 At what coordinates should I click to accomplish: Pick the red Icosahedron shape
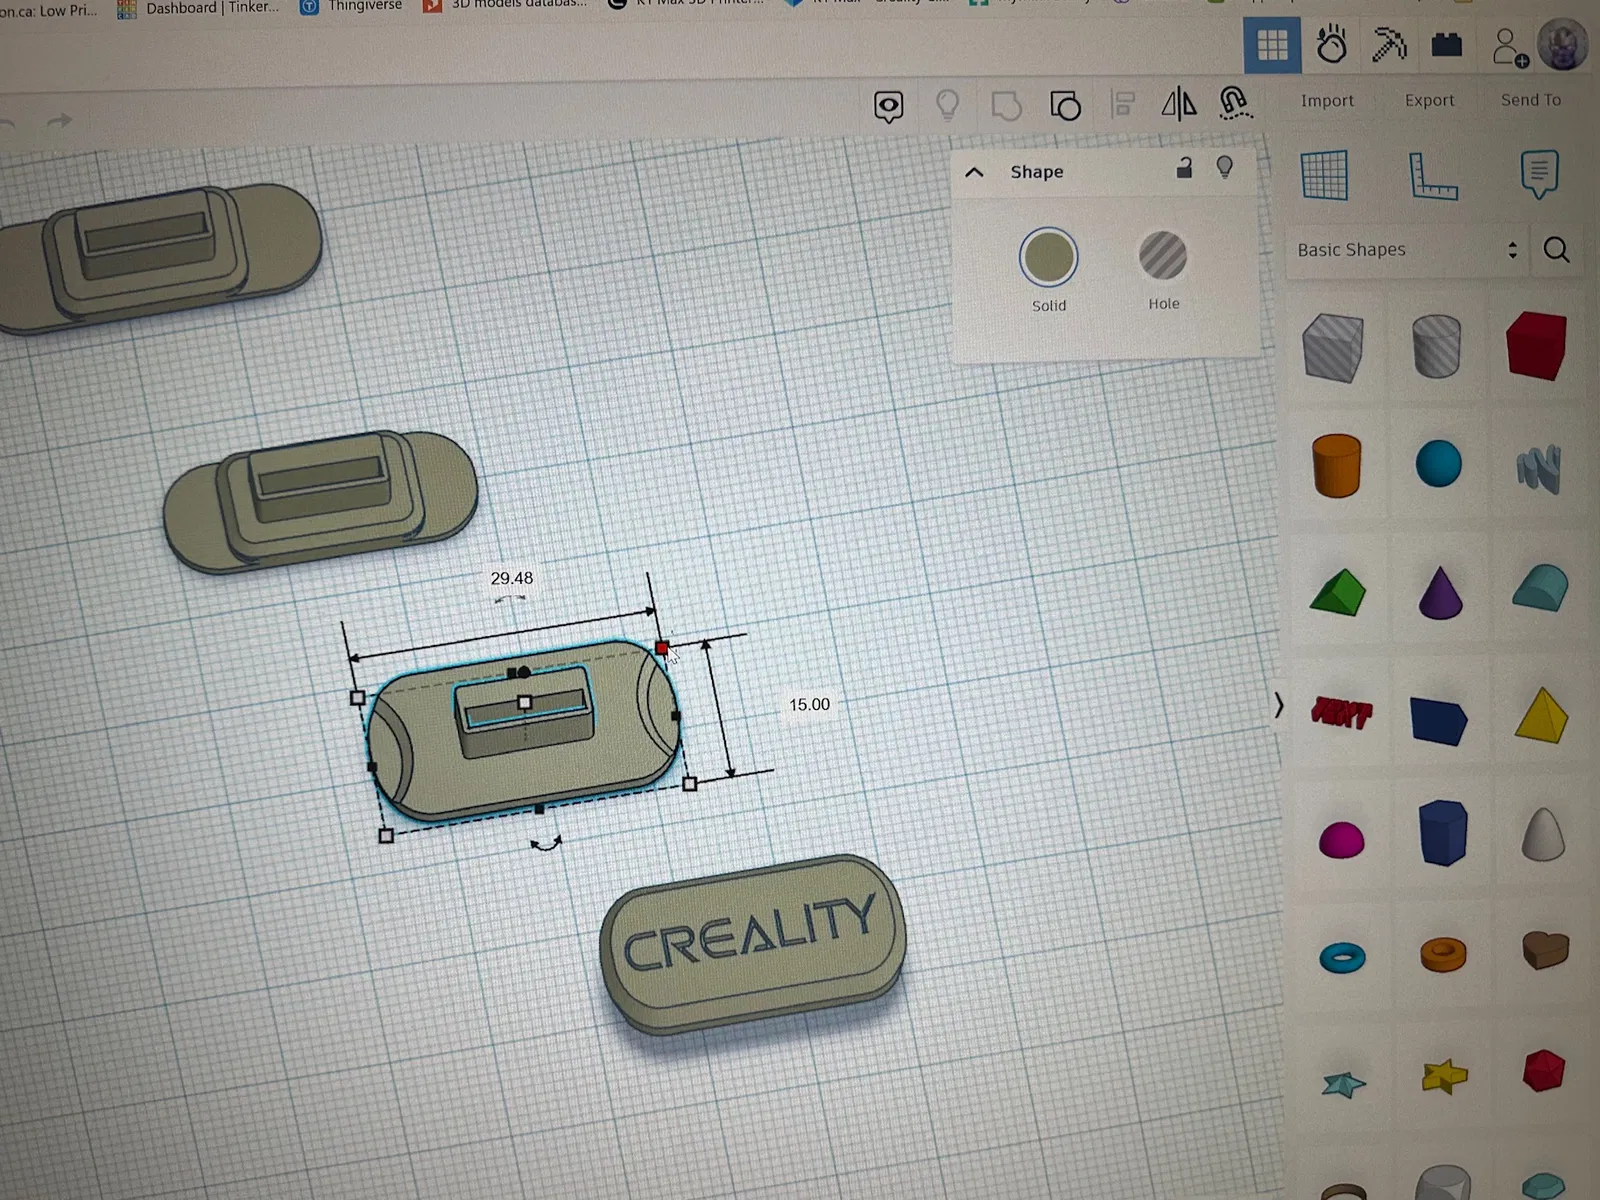pos(1543,1070)
